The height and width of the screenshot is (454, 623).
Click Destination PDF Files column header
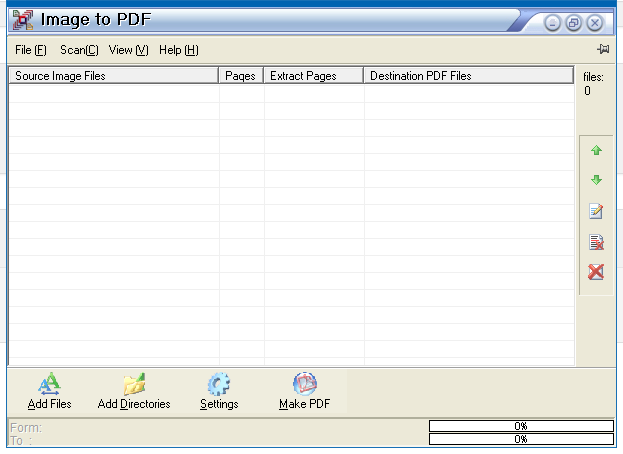(x=469, y=75)
